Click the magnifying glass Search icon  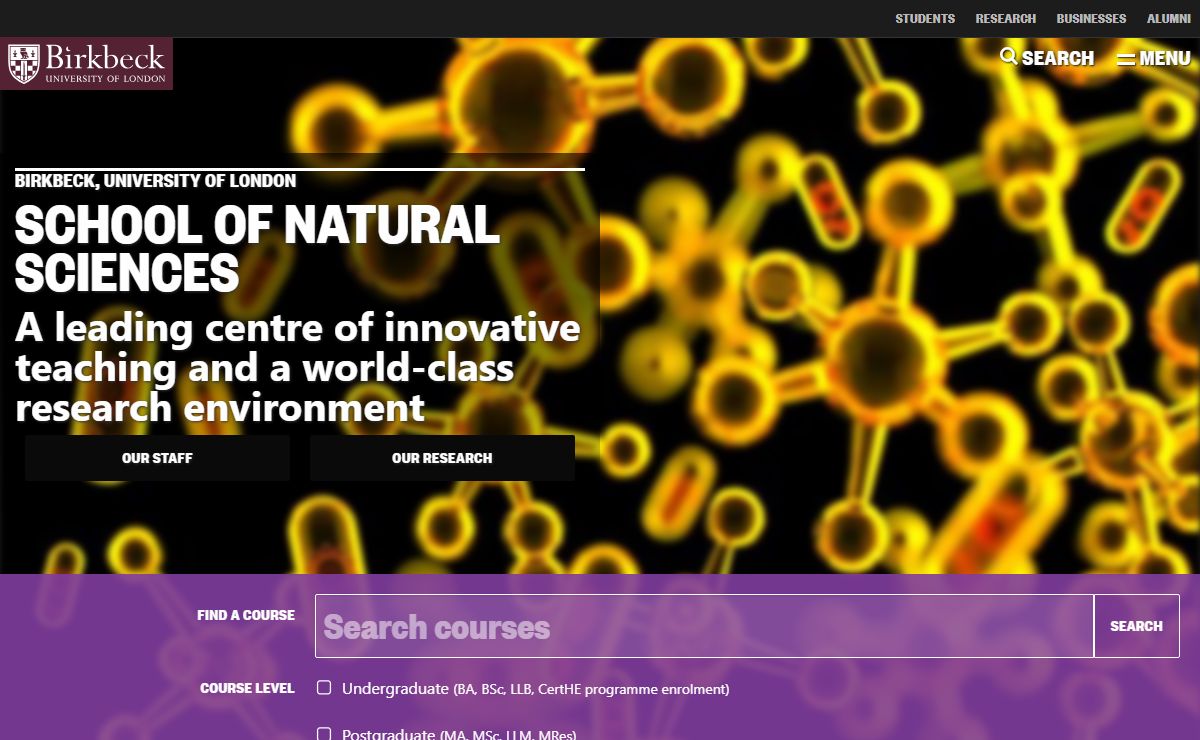[1009, 57]
